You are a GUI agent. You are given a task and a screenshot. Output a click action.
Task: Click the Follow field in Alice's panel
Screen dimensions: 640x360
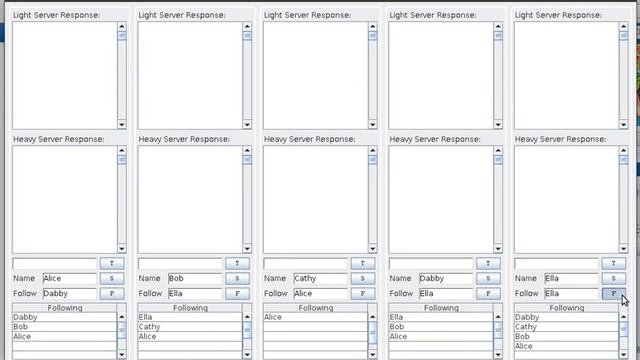[x=69, y=293]
